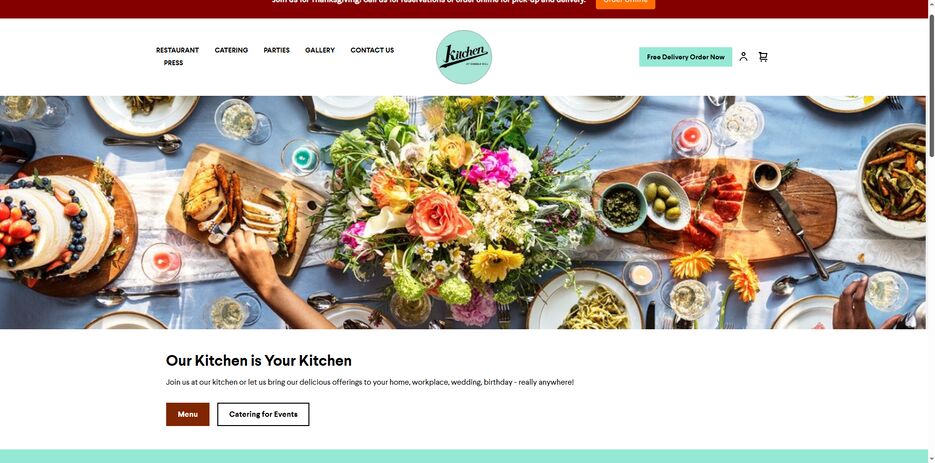The image size is (935, 463).
Task: Open the RESTAURANT nav item
Action: (x=178, y=50)
